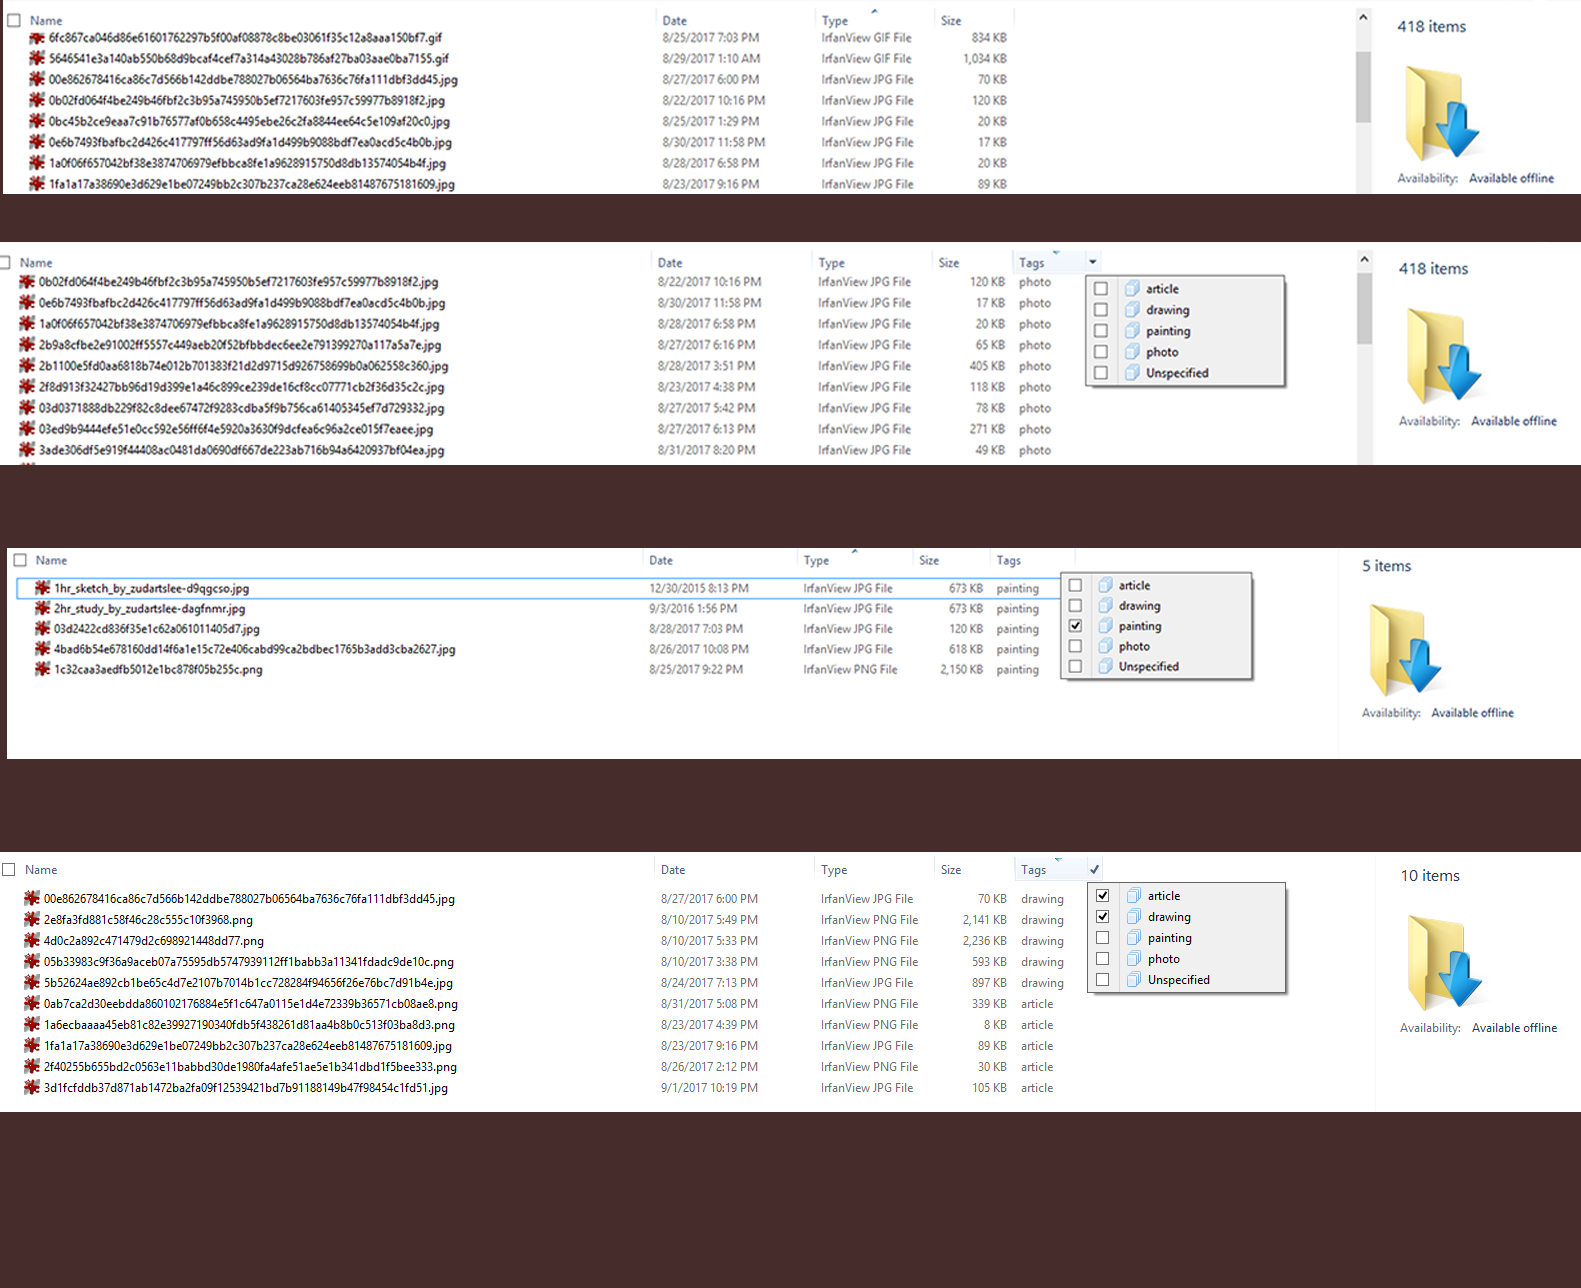Uncheck 'painting' filter in the 5-items view
Viewport: 1581px width, 1288px height.
click(x=1075, y=626)
